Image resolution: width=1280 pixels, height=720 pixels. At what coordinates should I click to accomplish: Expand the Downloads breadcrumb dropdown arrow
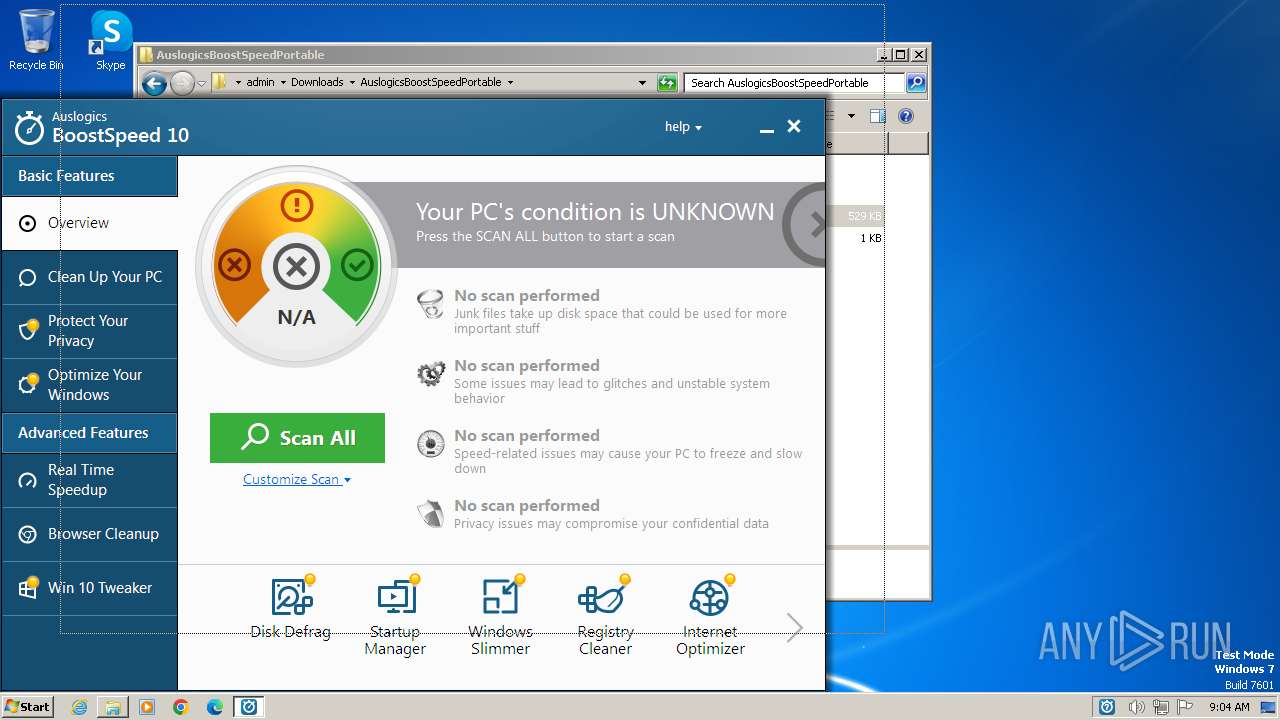coord(351,83)
